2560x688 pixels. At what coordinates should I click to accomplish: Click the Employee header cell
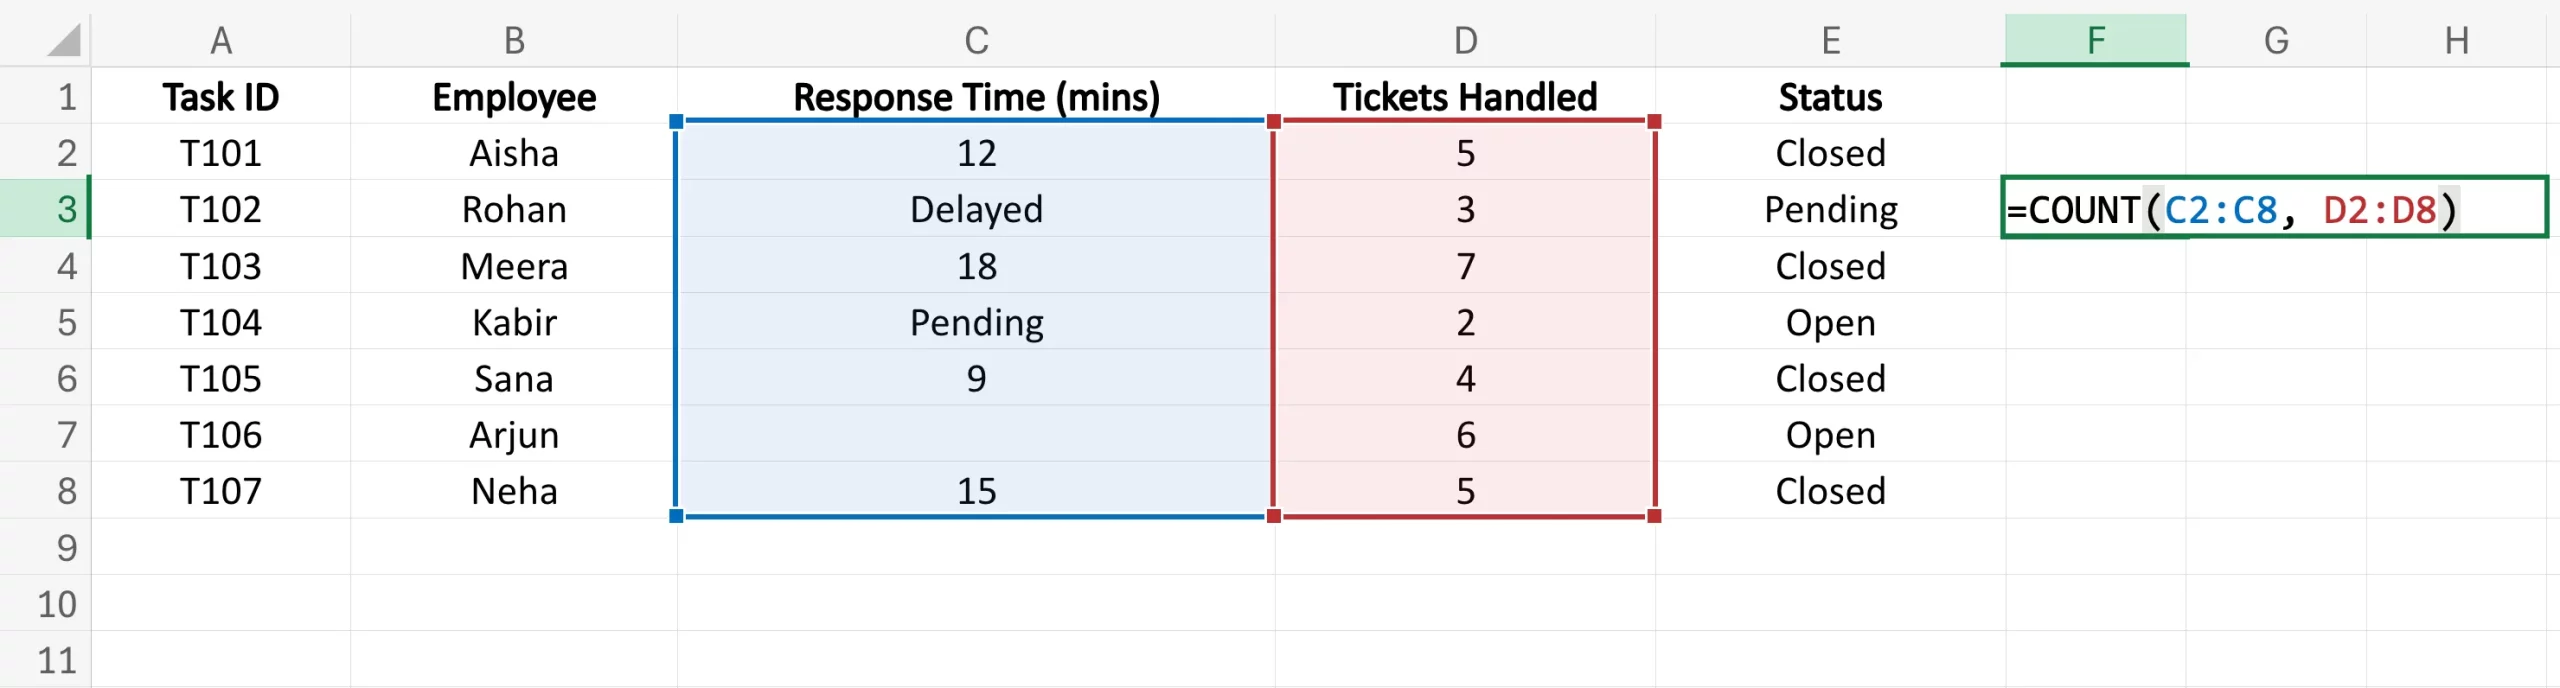point(514,97)
